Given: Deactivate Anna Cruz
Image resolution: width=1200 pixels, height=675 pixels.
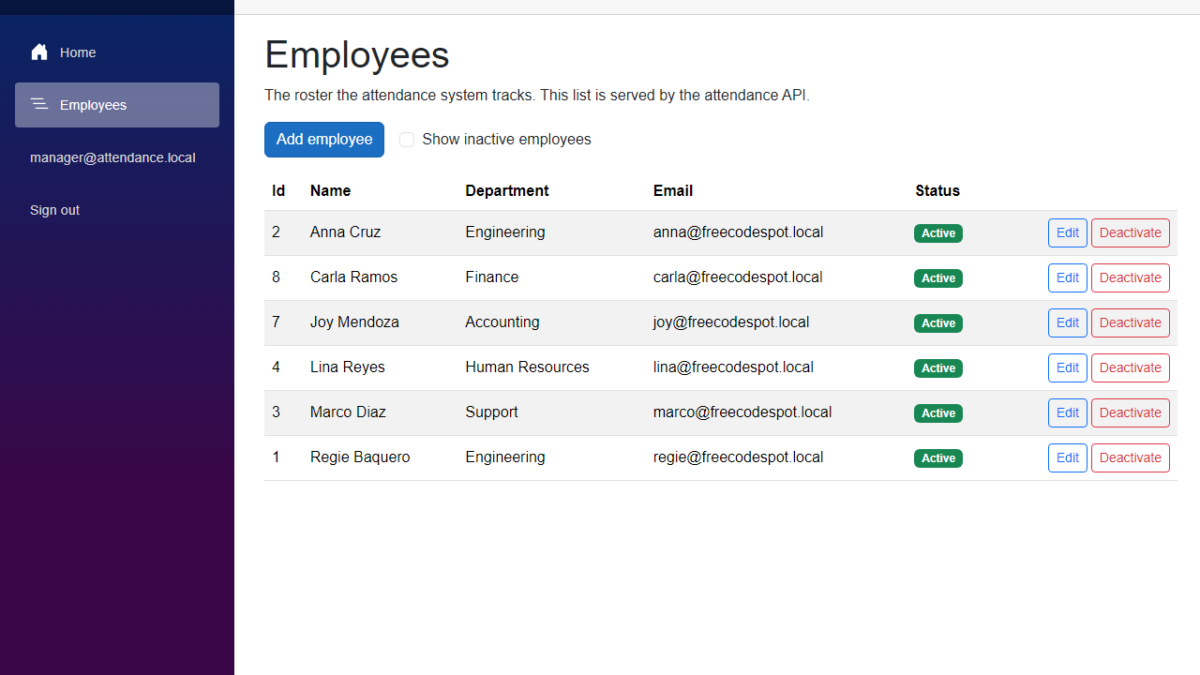Looking at the screenshot, I should coord(1130,233).
